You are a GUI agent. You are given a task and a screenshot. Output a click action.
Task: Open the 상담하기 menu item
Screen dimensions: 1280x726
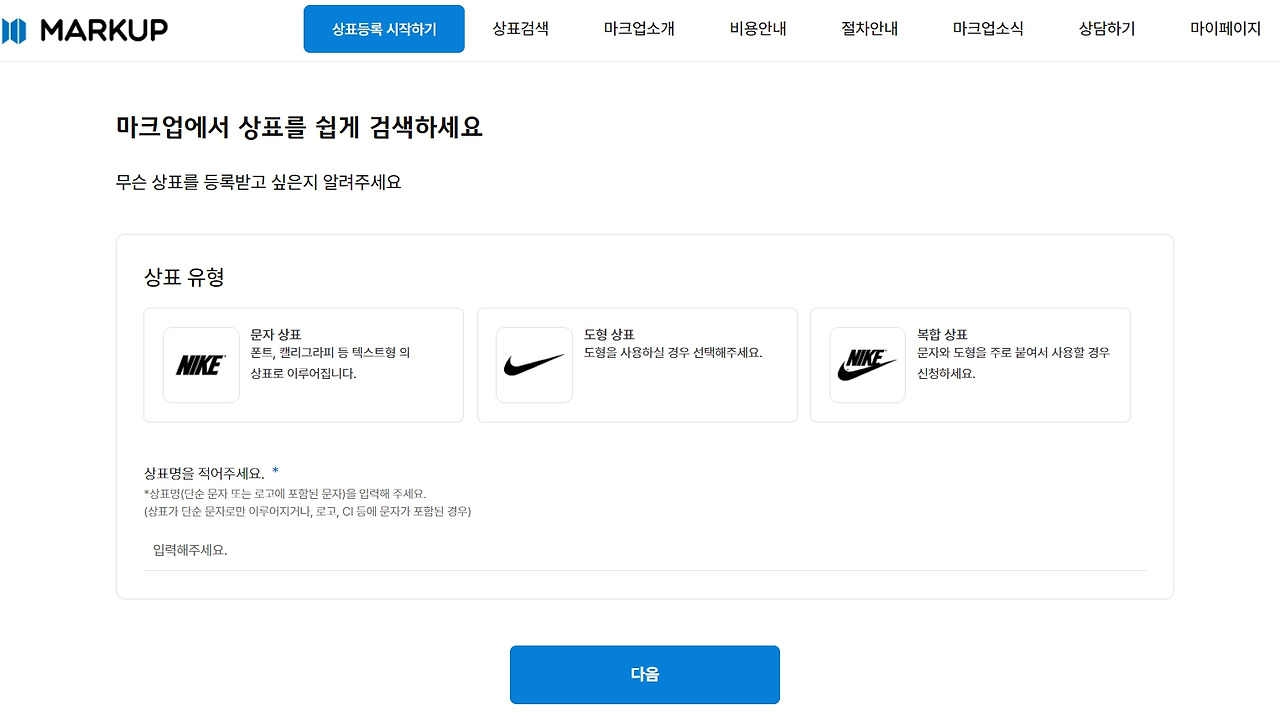coord(1107,29)
